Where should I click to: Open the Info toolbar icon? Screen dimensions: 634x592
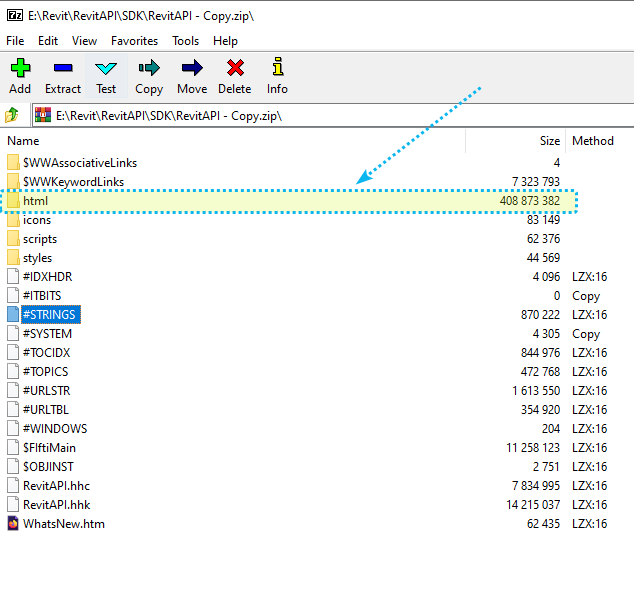(277, 68)
